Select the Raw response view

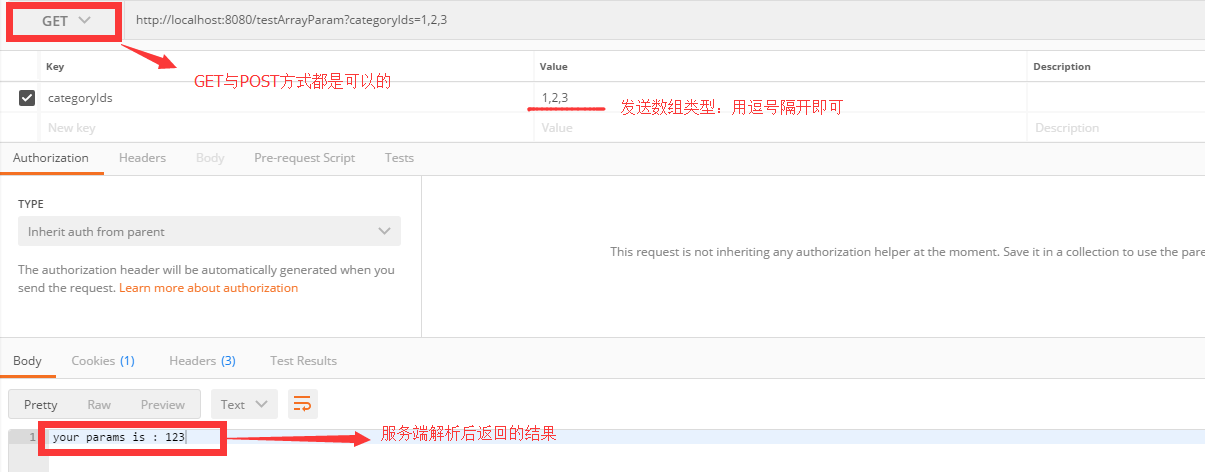click(99, 405)
